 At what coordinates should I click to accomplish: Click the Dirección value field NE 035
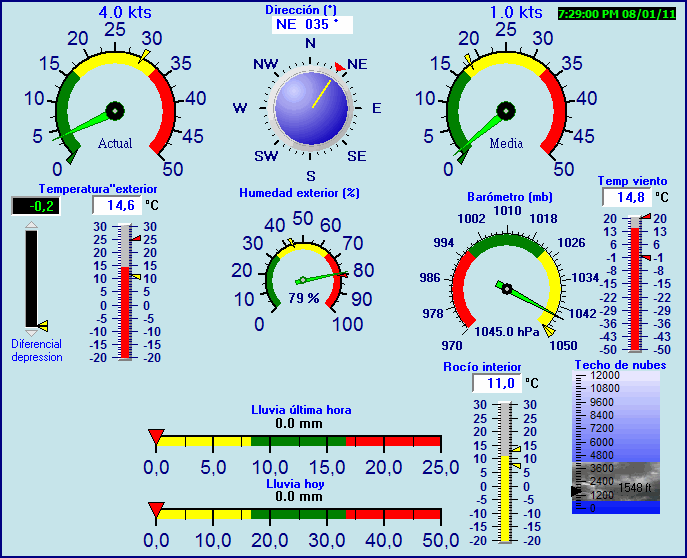310,24
